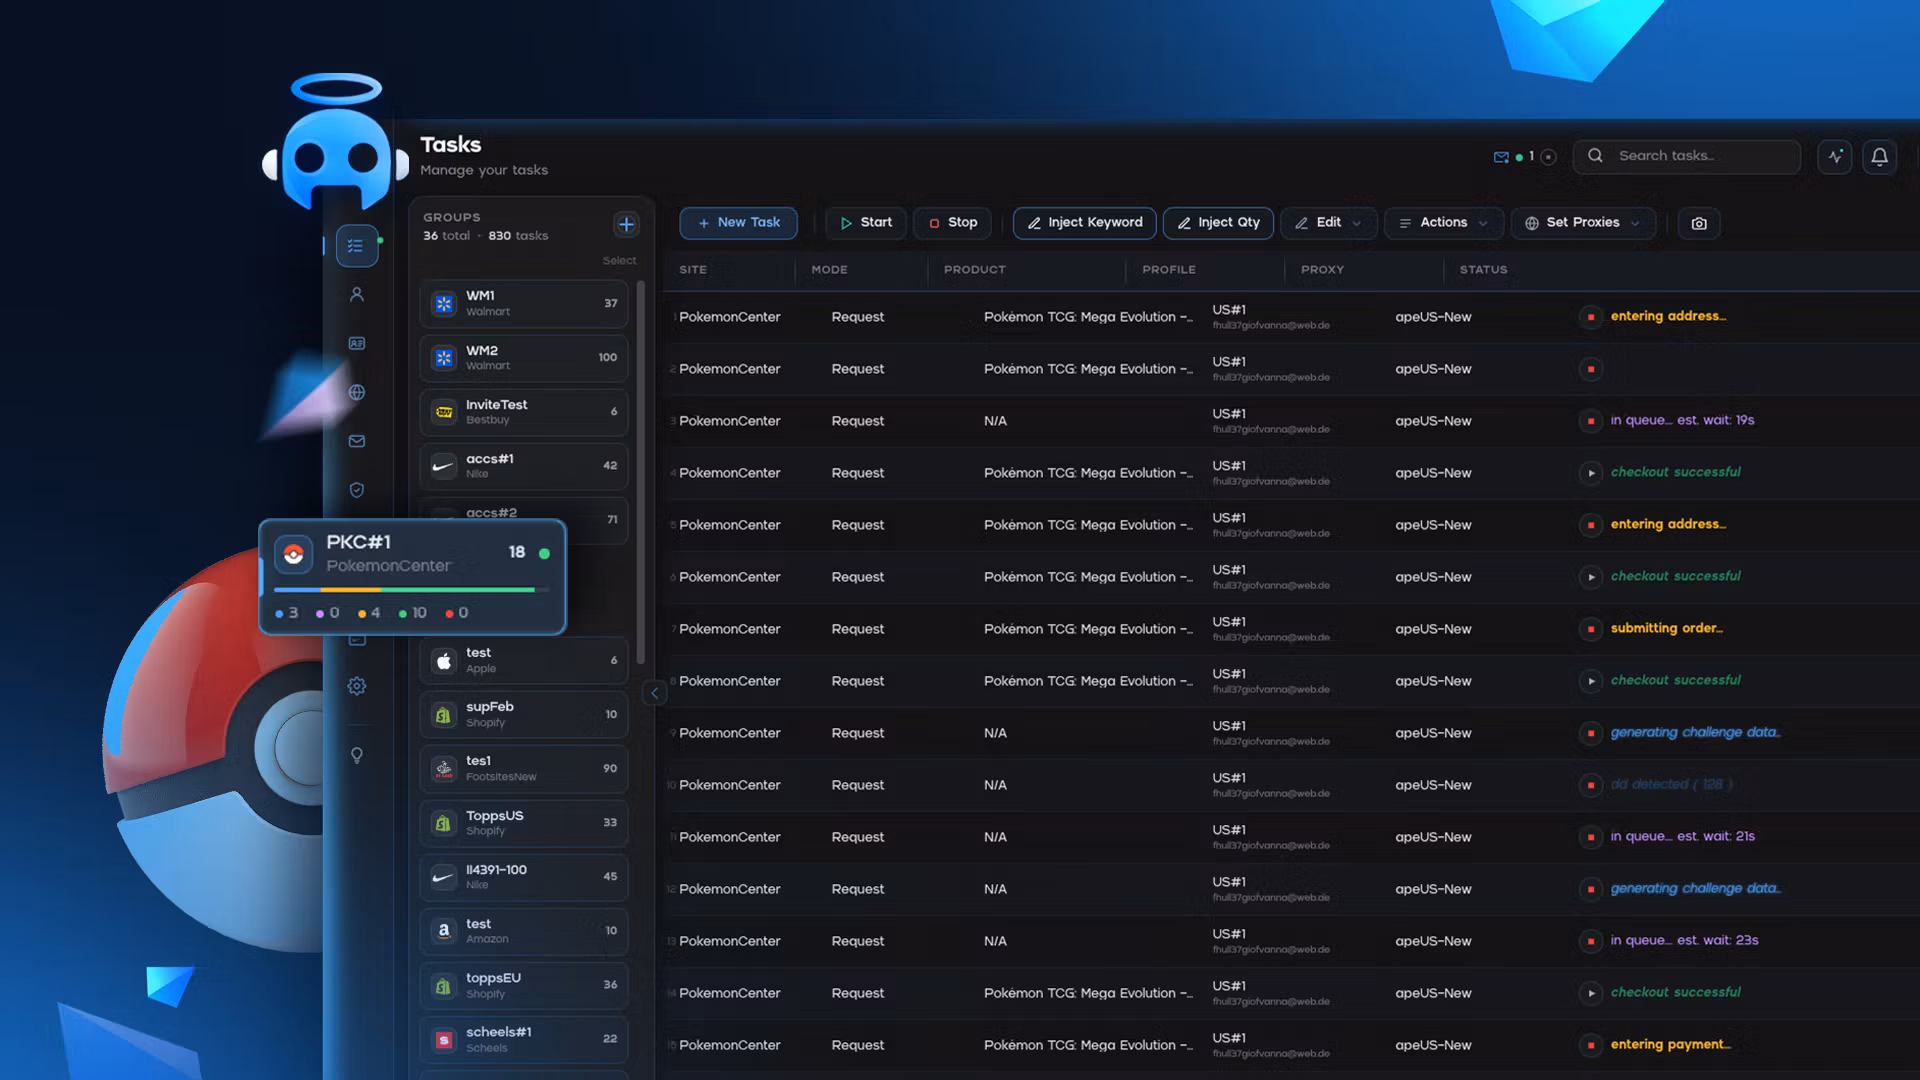
Task: Open the activity pulse icon
Action: (x=1835, y=156)
